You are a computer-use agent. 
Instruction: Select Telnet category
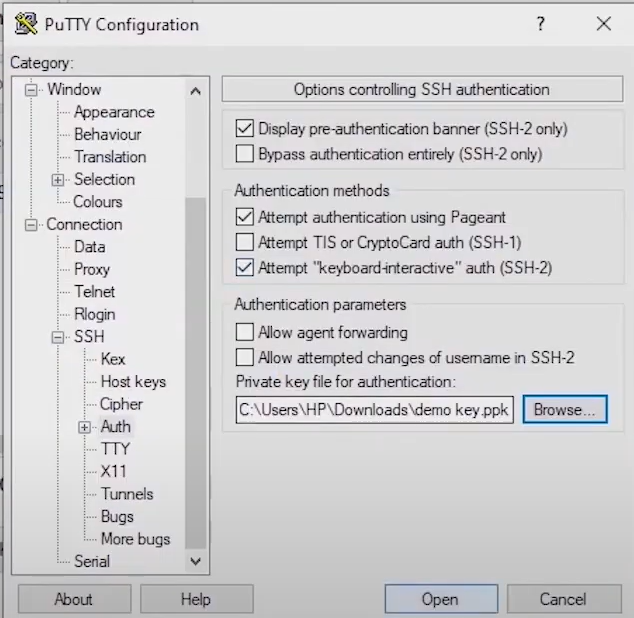pyautogui.click(x=95, y=292)
